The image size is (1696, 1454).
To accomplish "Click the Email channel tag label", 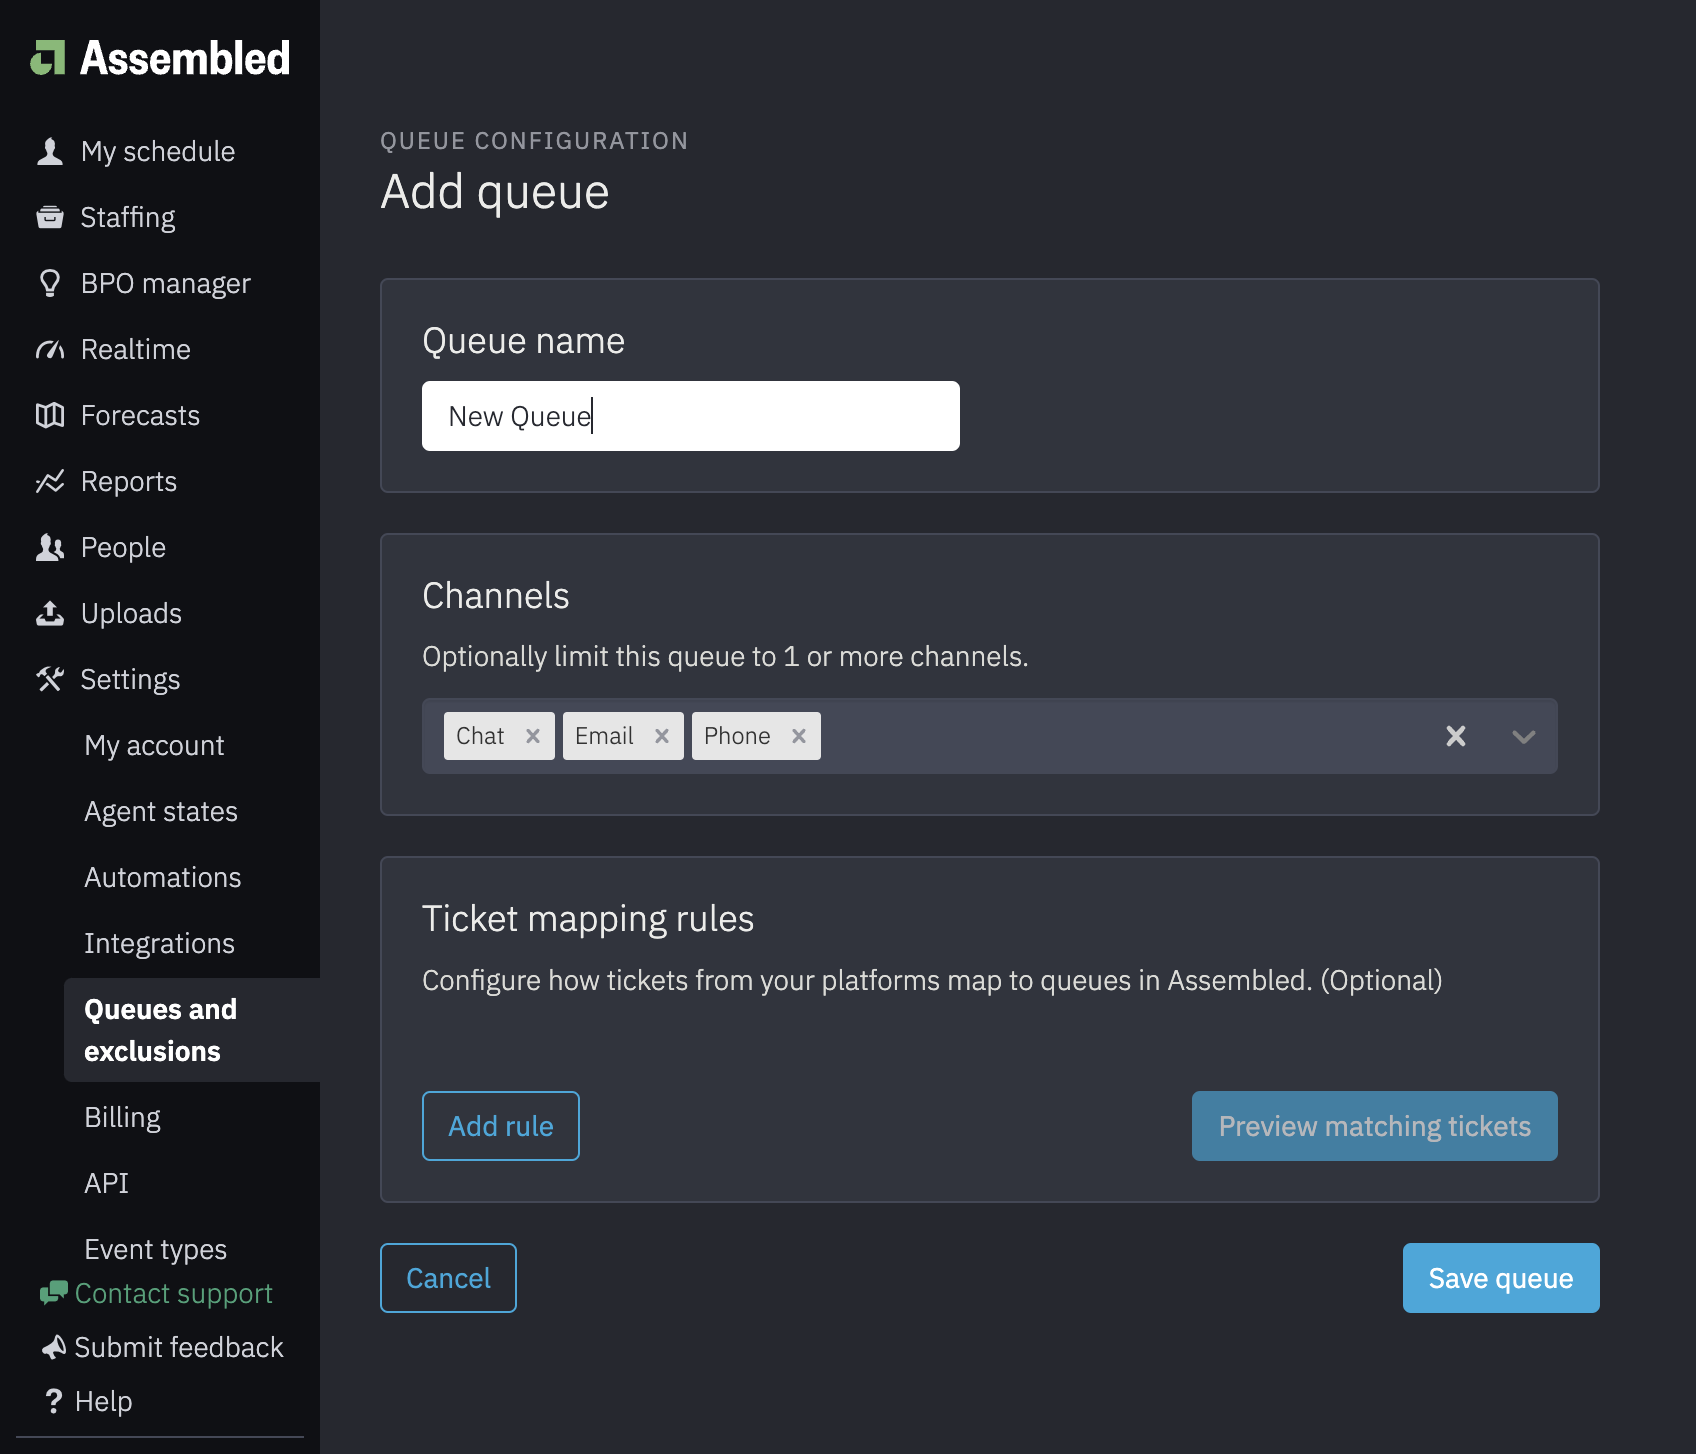I will [604, 736].
